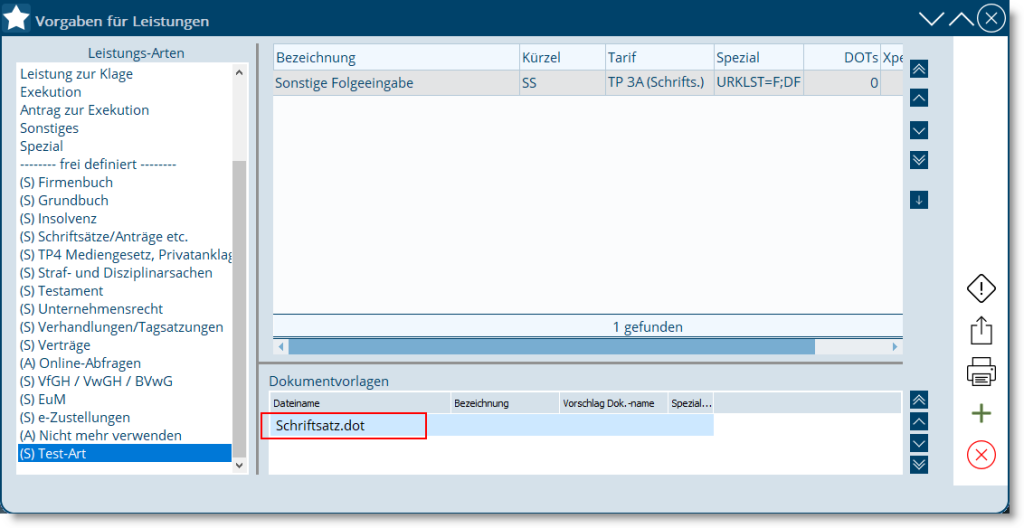This screenshot has width=1024, height=528.
Task: Select (A) Online-Abfragen entry
Action: [80, 363]
